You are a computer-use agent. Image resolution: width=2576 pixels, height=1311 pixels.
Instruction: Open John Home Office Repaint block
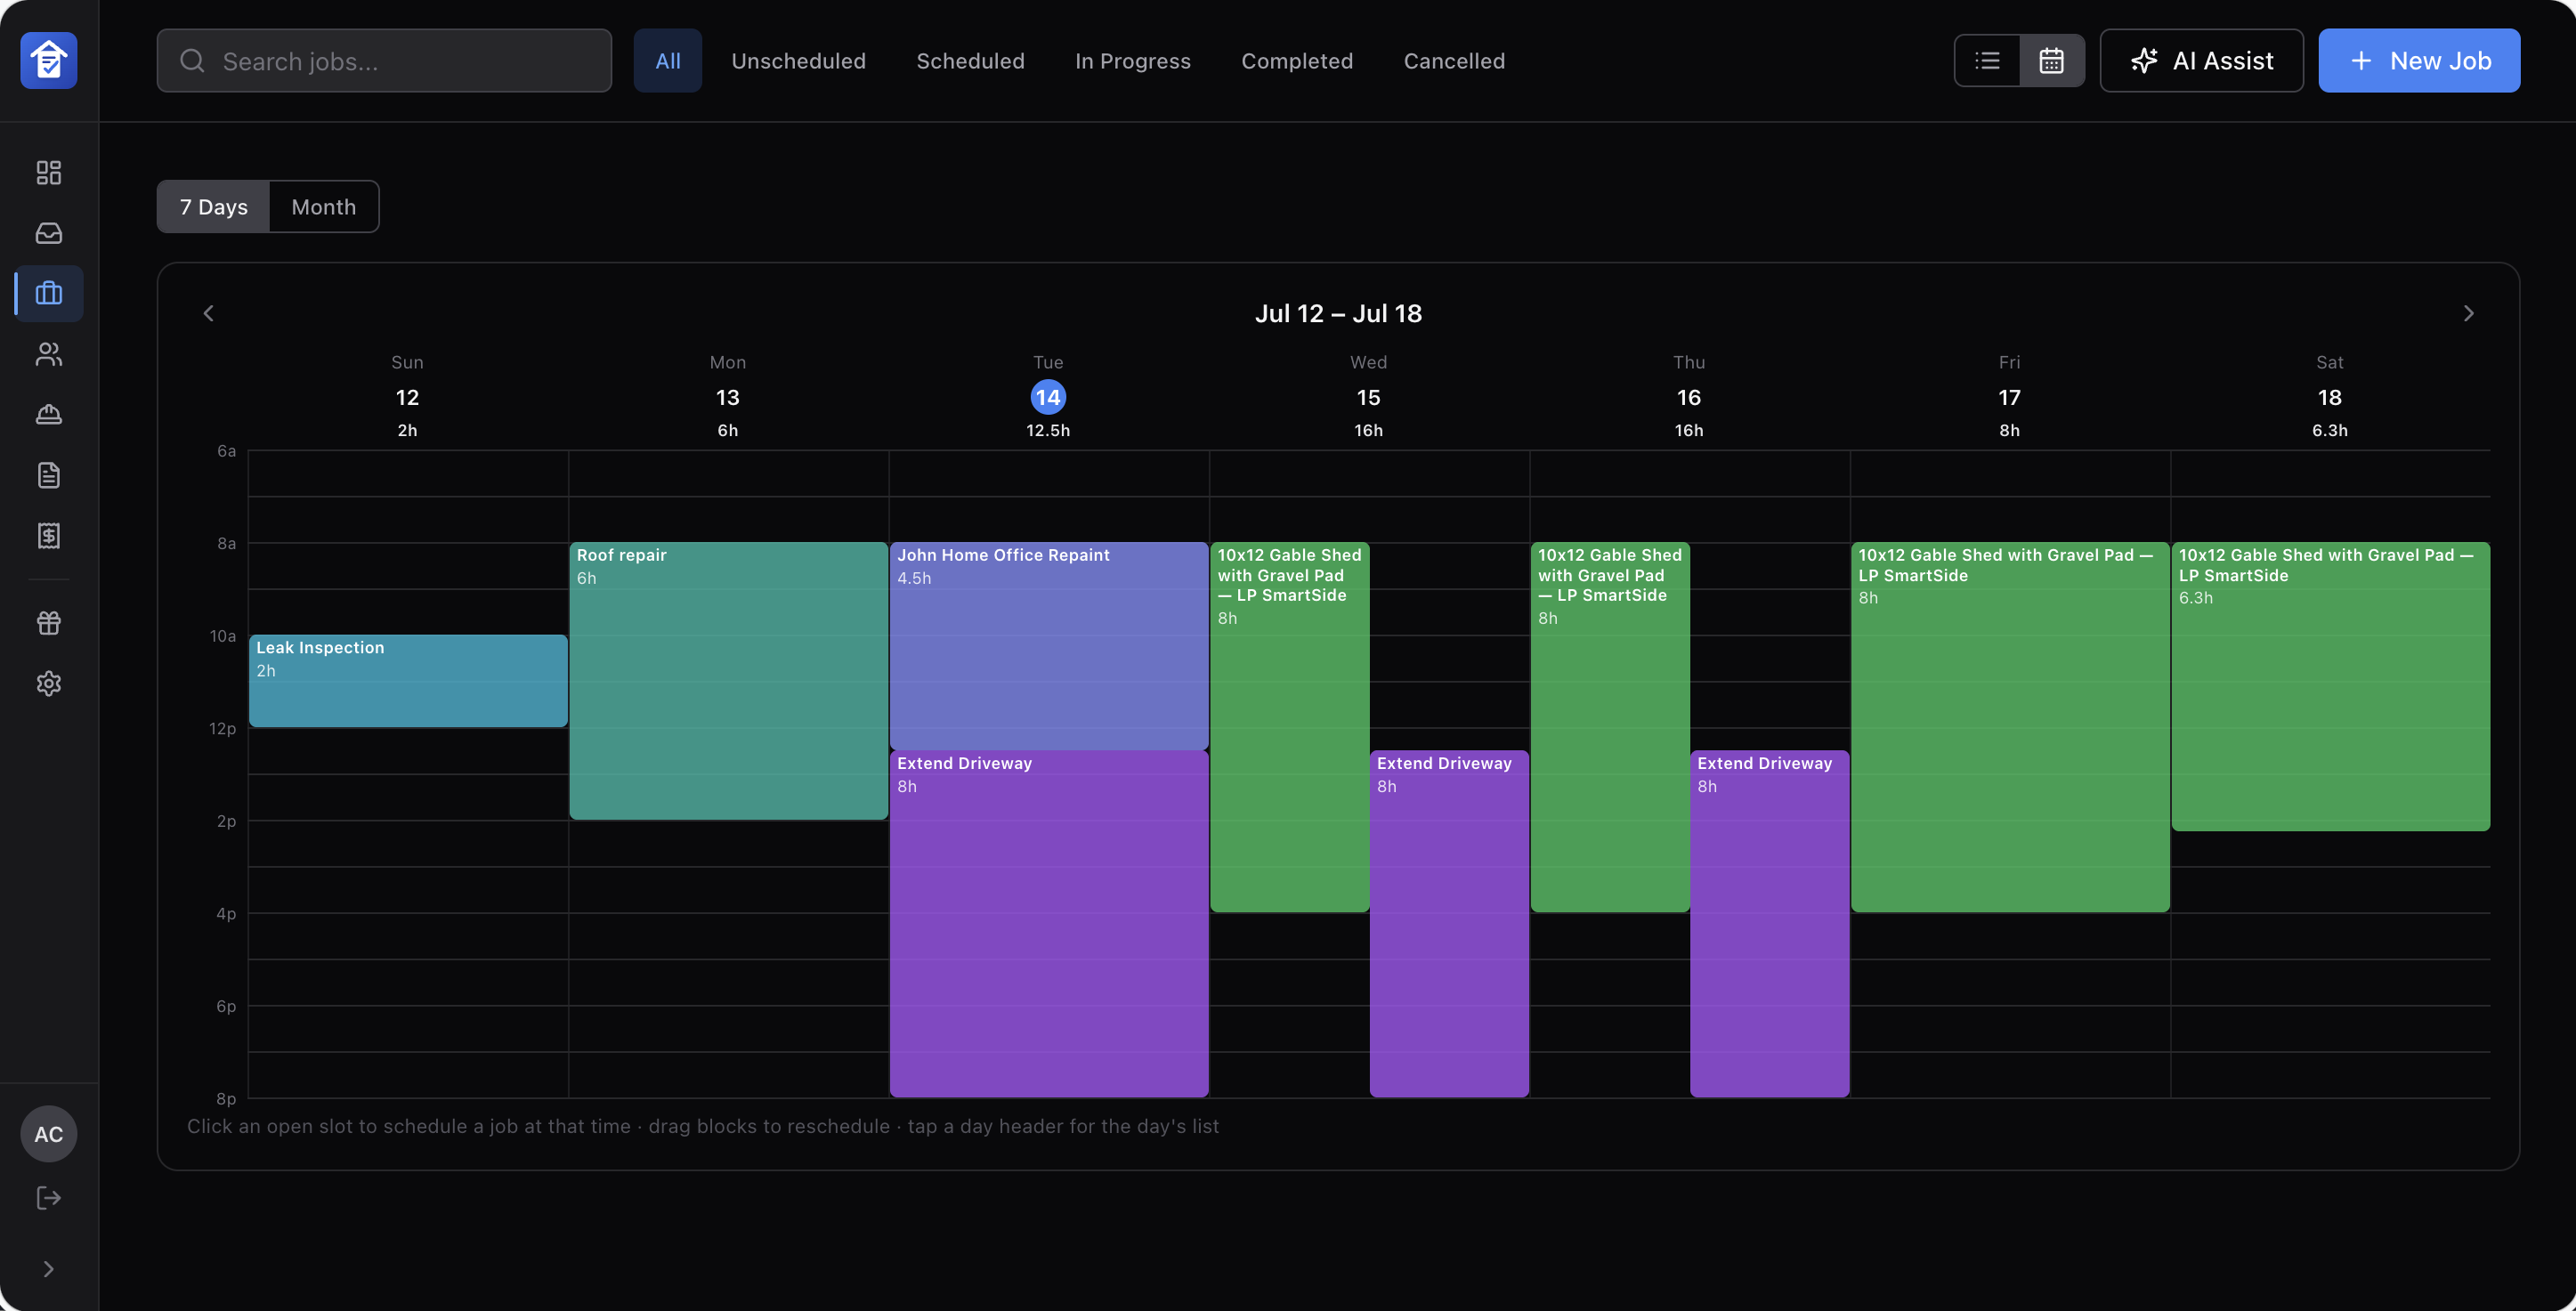point(1049,646)
